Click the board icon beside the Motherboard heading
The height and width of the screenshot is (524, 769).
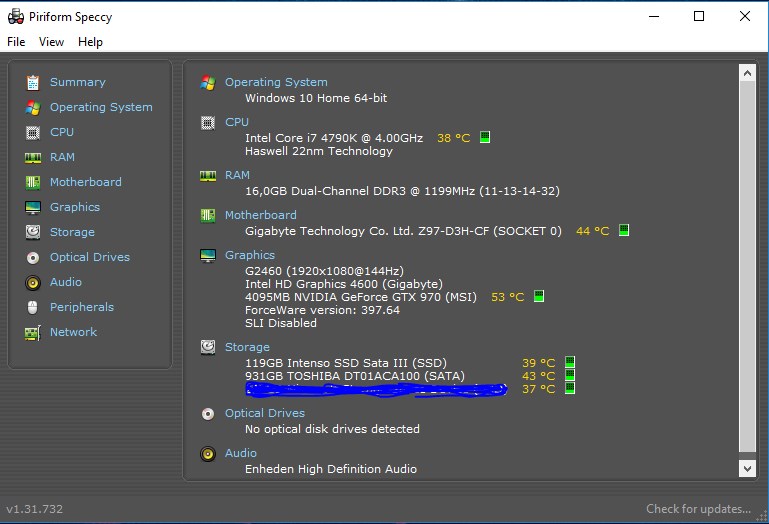(208, 215)
